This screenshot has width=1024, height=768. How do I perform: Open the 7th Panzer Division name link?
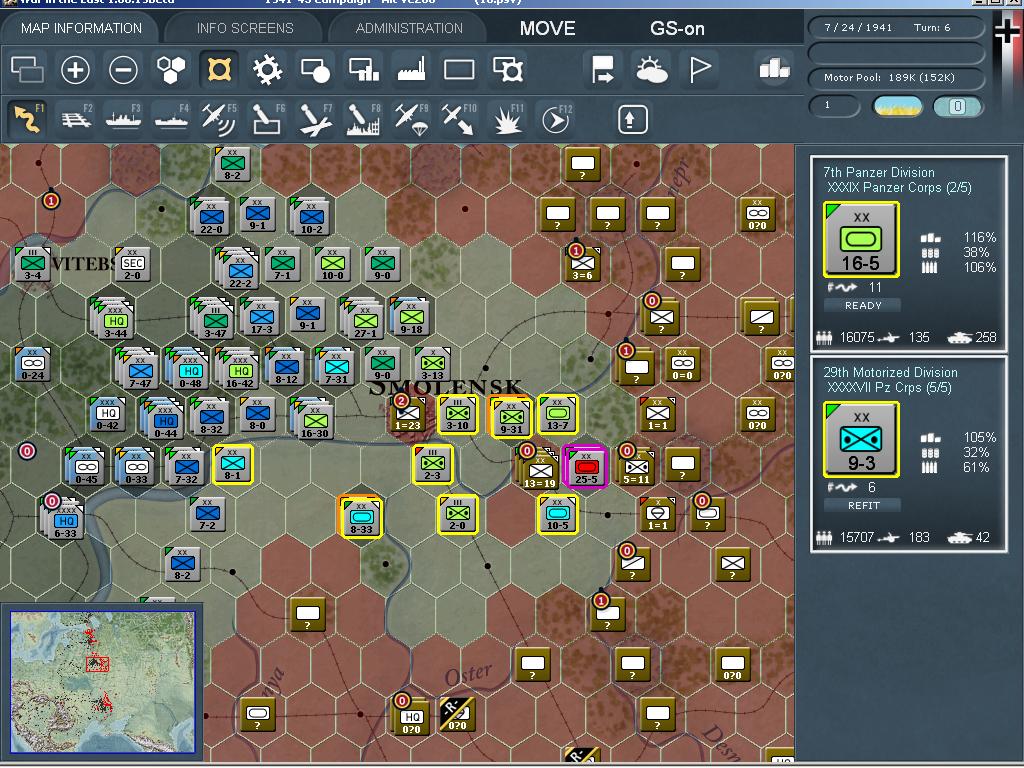coord(878,172)
